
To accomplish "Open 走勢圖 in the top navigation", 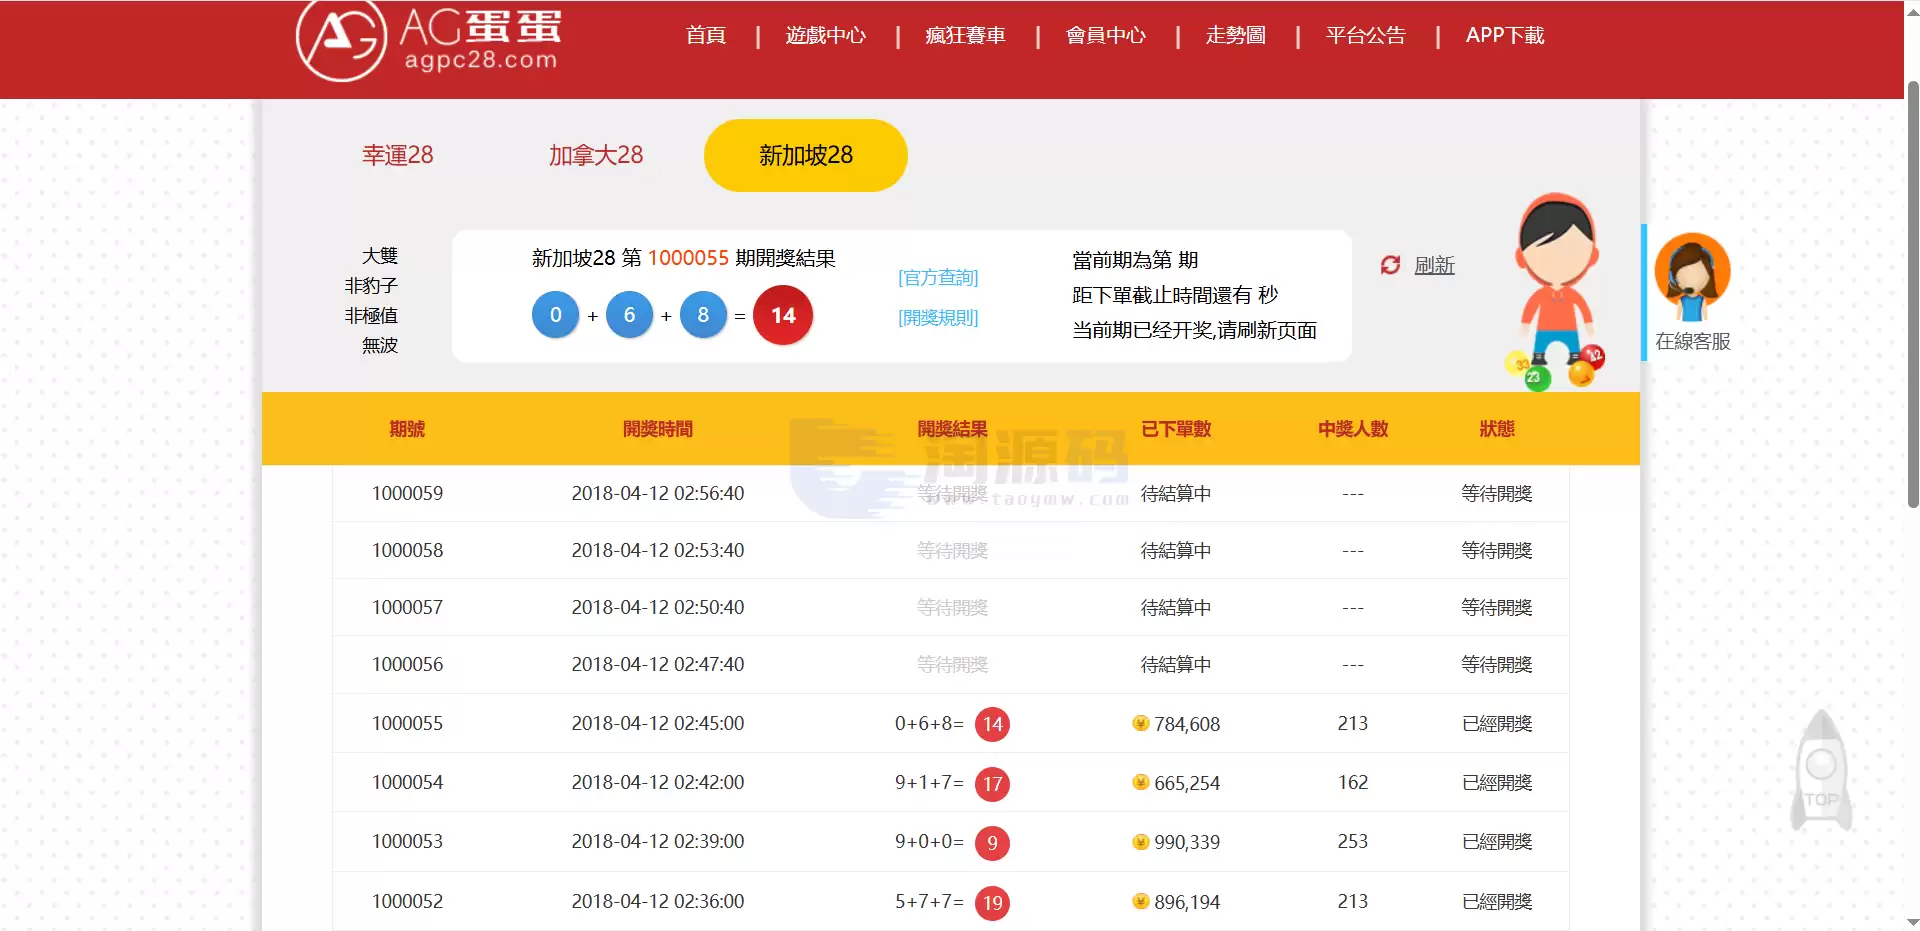I will tap(1236, 35).
